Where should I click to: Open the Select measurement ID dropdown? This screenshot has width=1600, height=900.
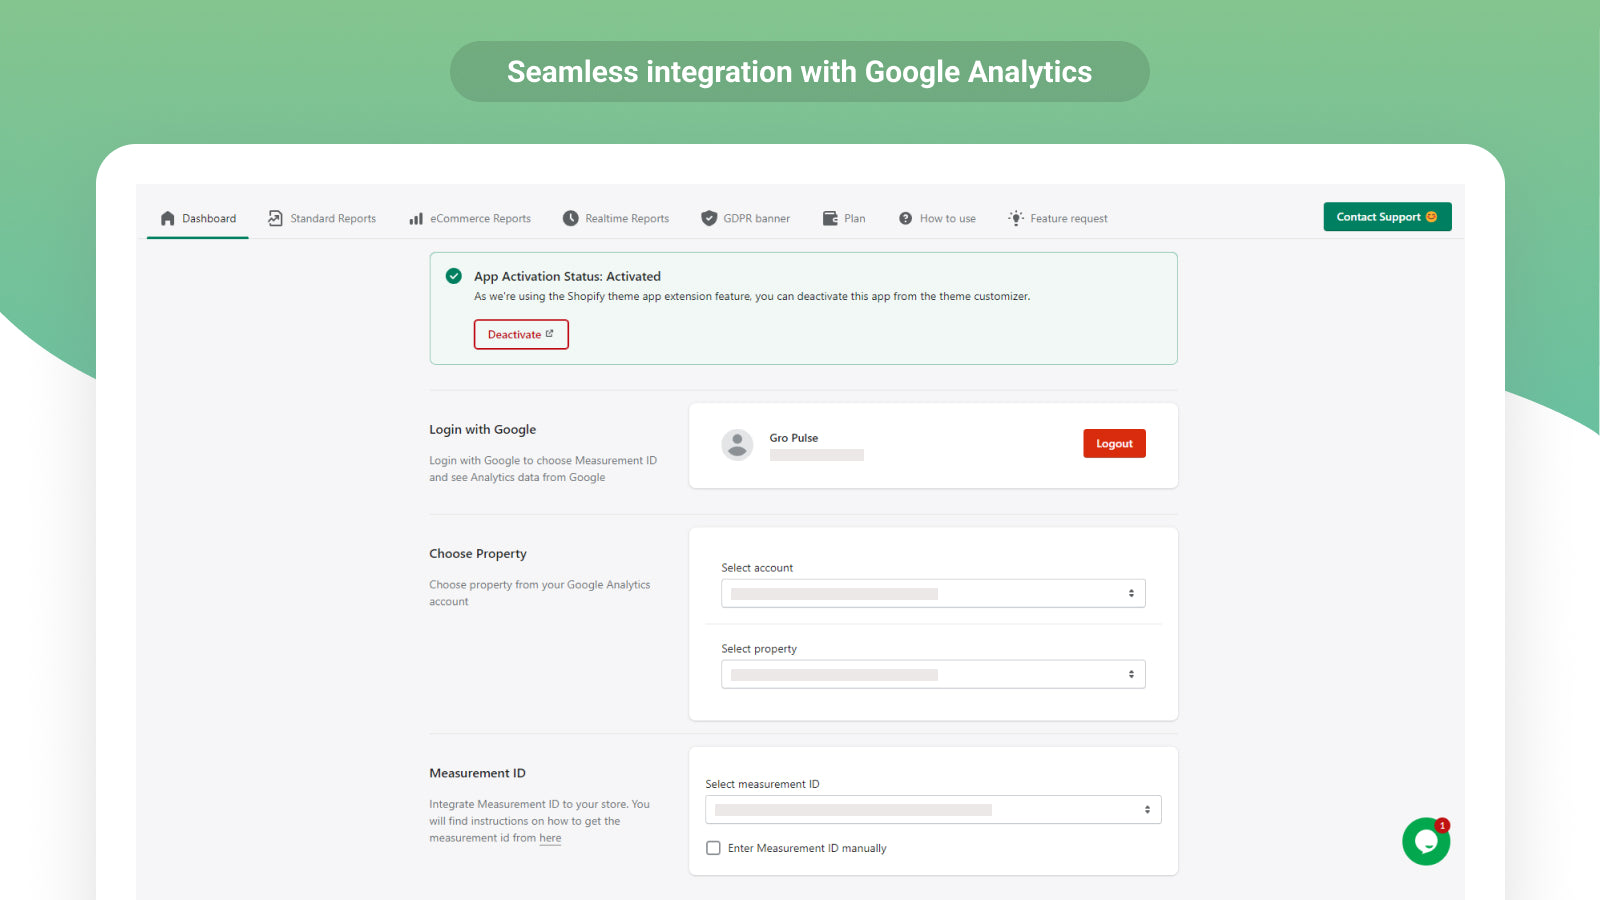[933, 810]
